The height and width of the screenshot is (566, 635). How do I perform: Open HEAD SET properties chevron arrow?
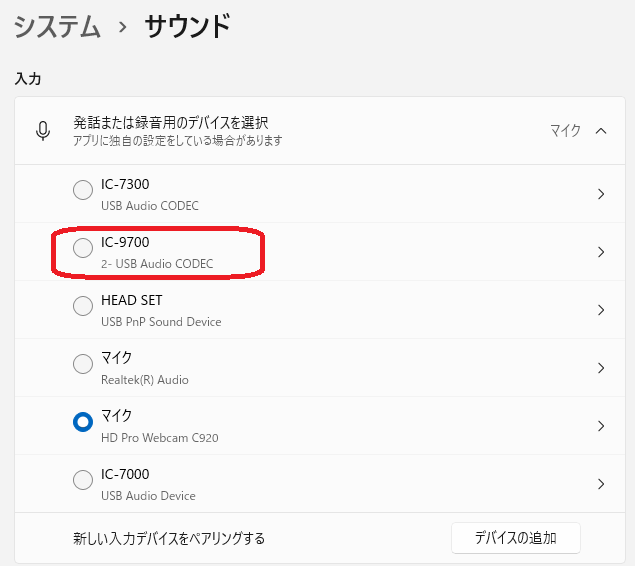pyautogui.click(x=601, y=310)
